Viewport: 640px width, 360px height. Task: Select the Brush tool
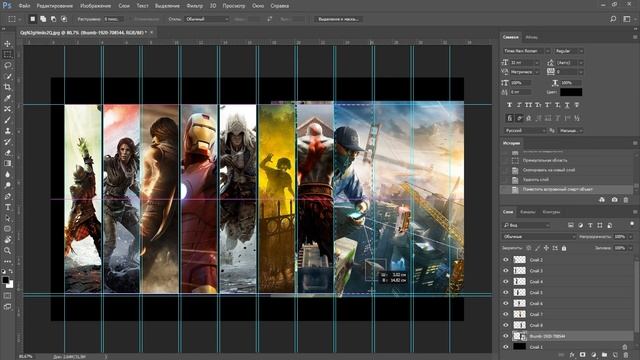[x=7, y=120]
